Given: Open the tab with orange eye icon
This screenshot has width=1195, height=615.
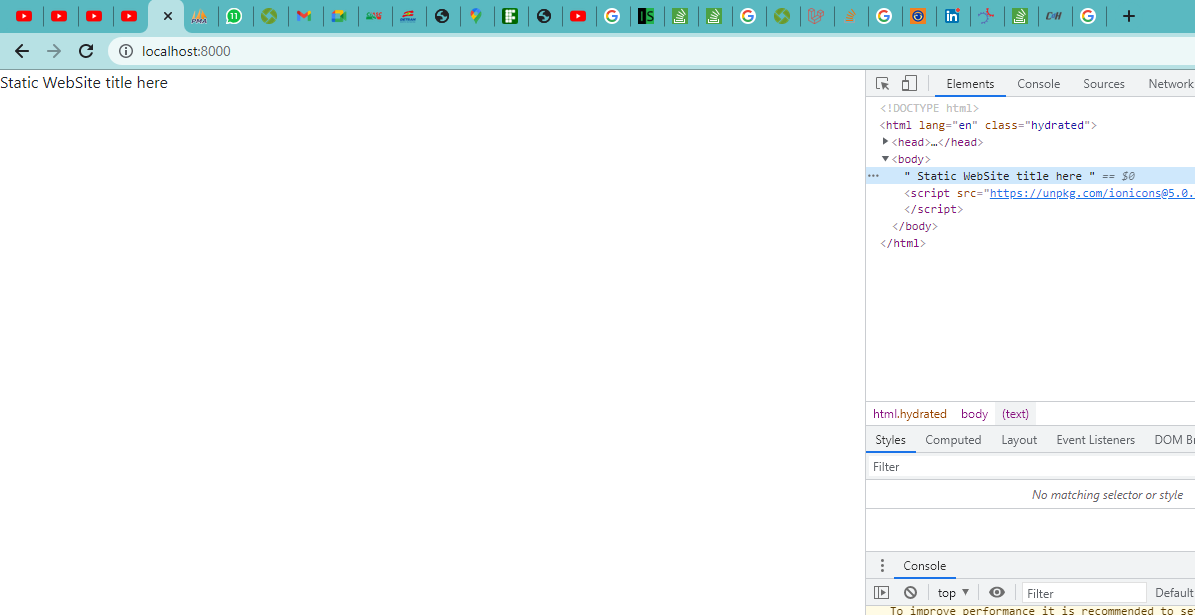Looking at the screenshot, I should click(918, 16).
